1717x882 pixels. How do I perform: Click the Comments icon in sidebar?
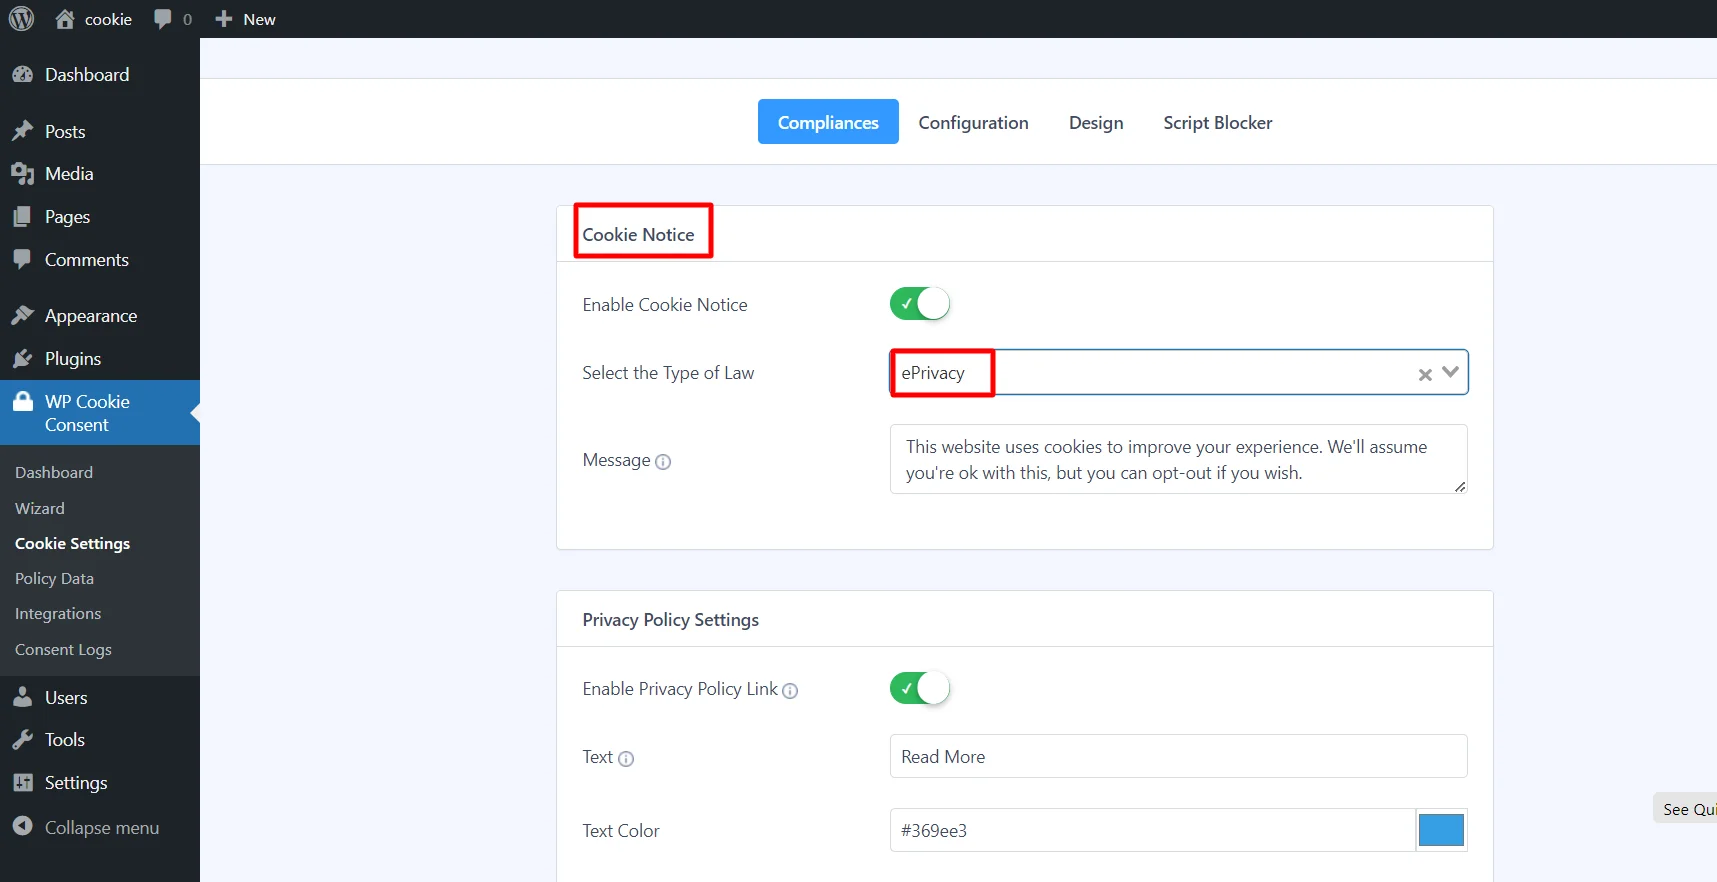(x=22, y=260)
